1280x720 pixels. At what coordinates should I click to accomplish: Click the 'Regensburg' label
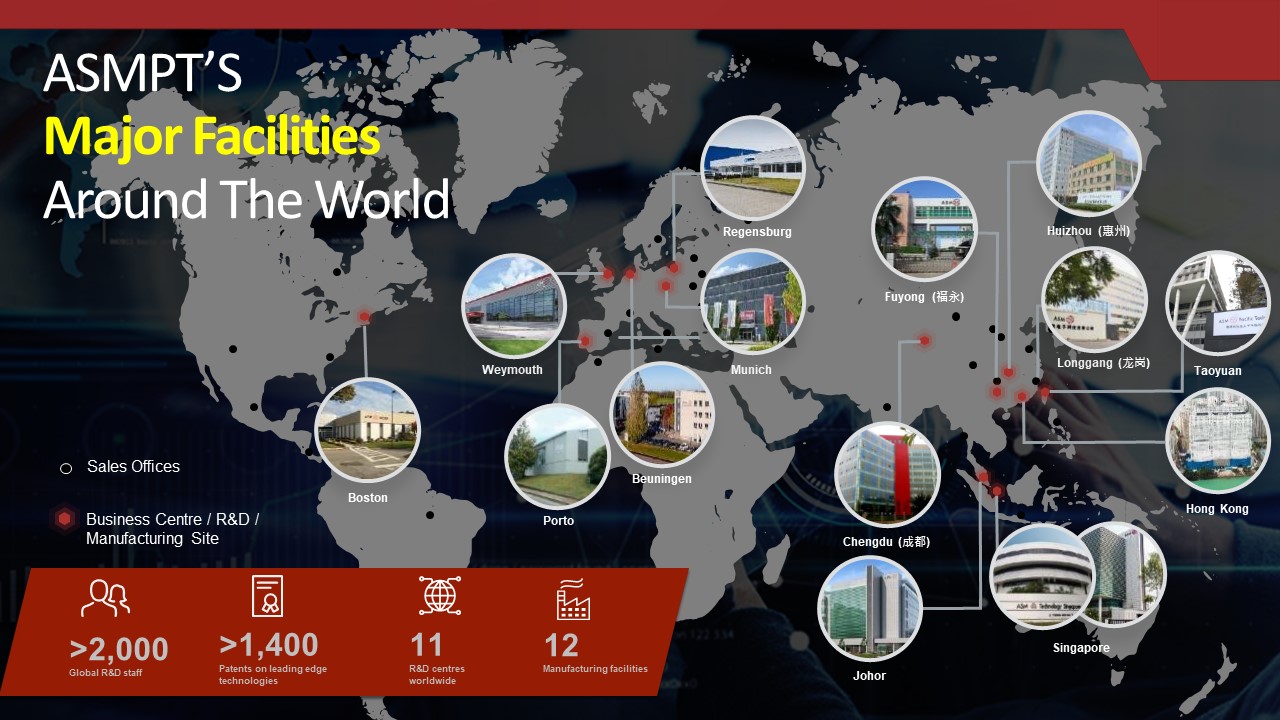tap(757, 232)
